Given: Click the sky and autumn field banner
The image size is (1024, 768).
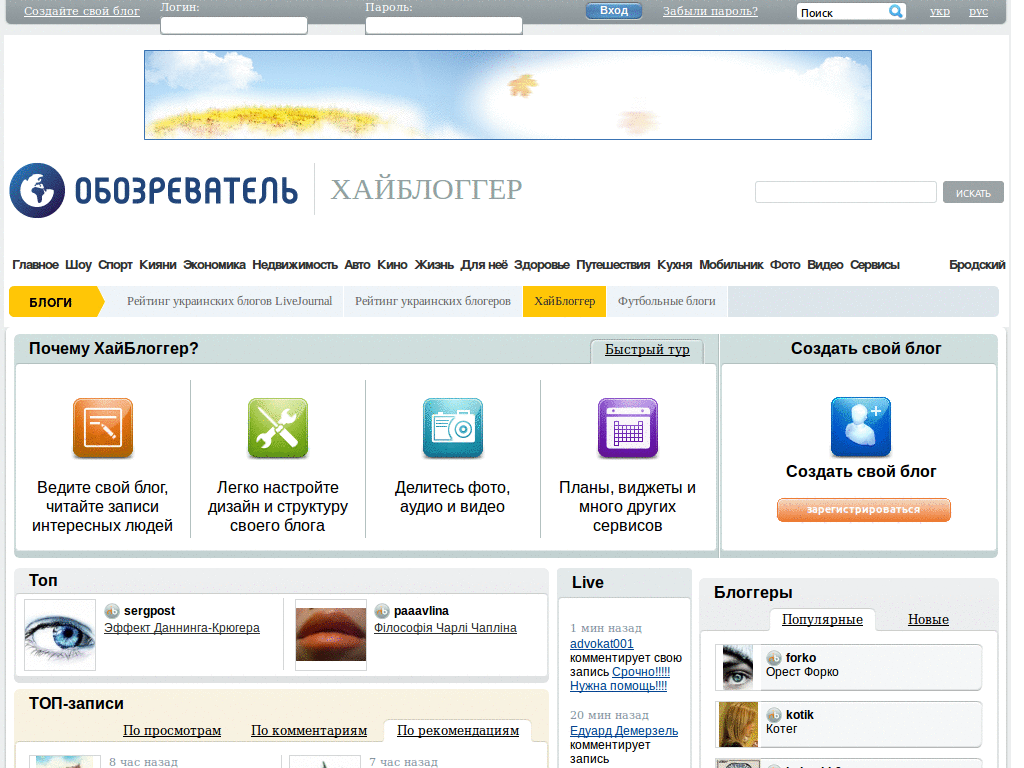Looking at the screenshot, I should 508,95.
